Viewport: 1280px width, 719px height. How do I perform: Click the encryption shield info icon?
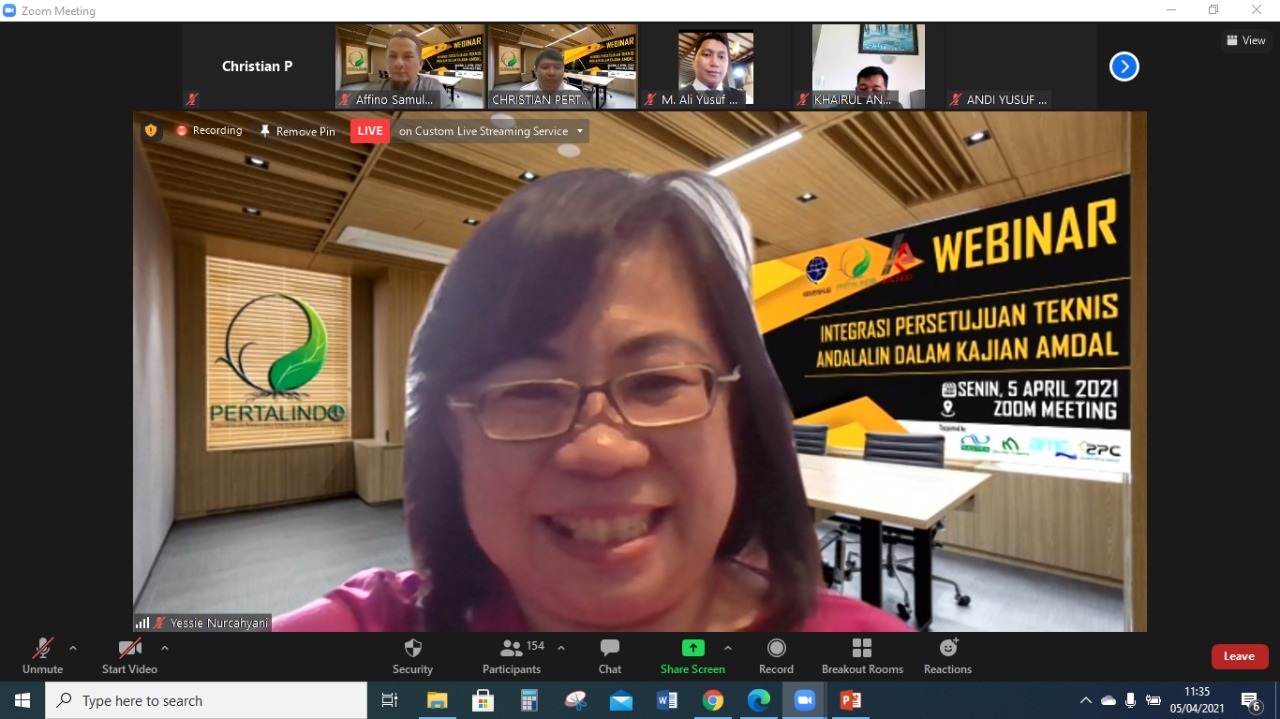point(151,130)
